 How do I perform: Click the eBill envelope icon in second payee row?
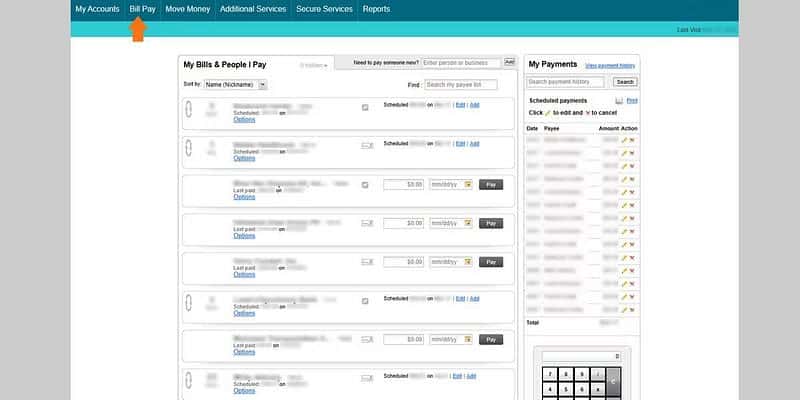[367, 145]
